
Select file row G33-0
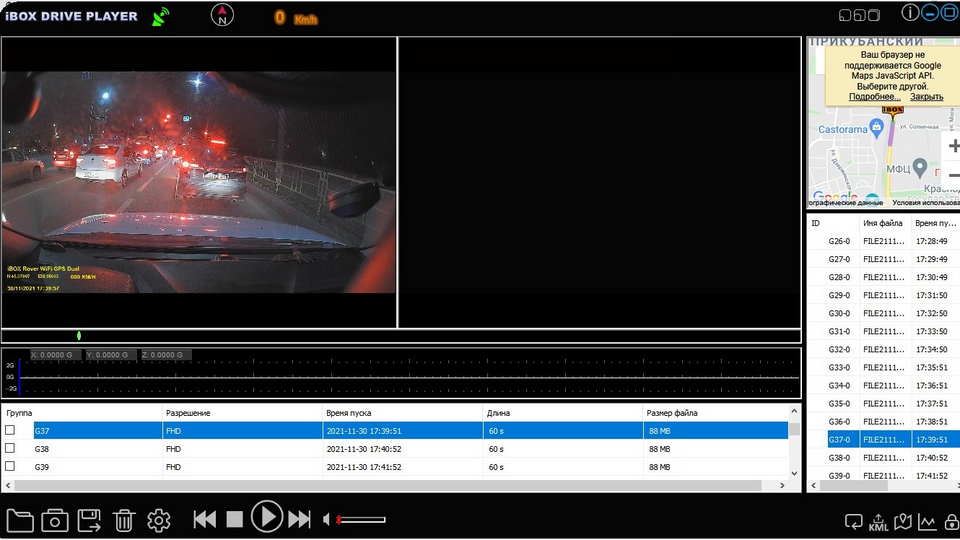(883, 367)
